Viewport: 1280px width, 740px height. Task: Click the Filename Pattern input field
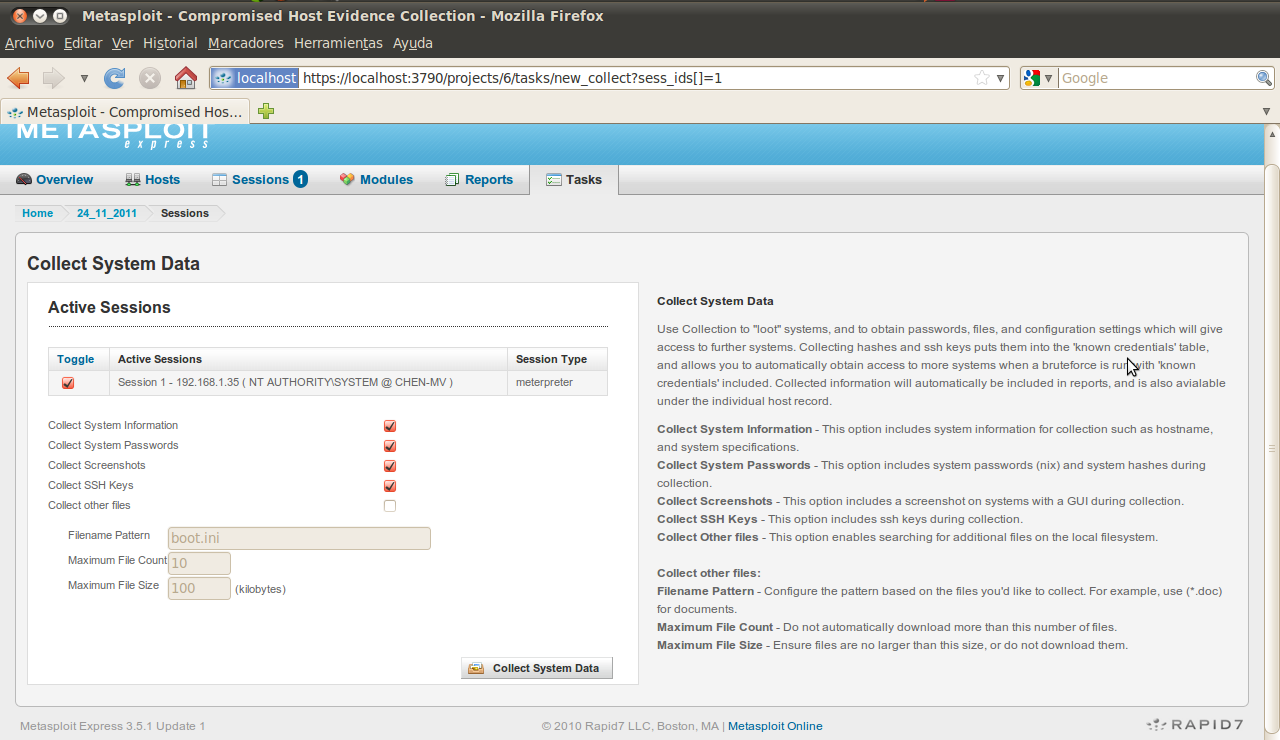point(298,538)
